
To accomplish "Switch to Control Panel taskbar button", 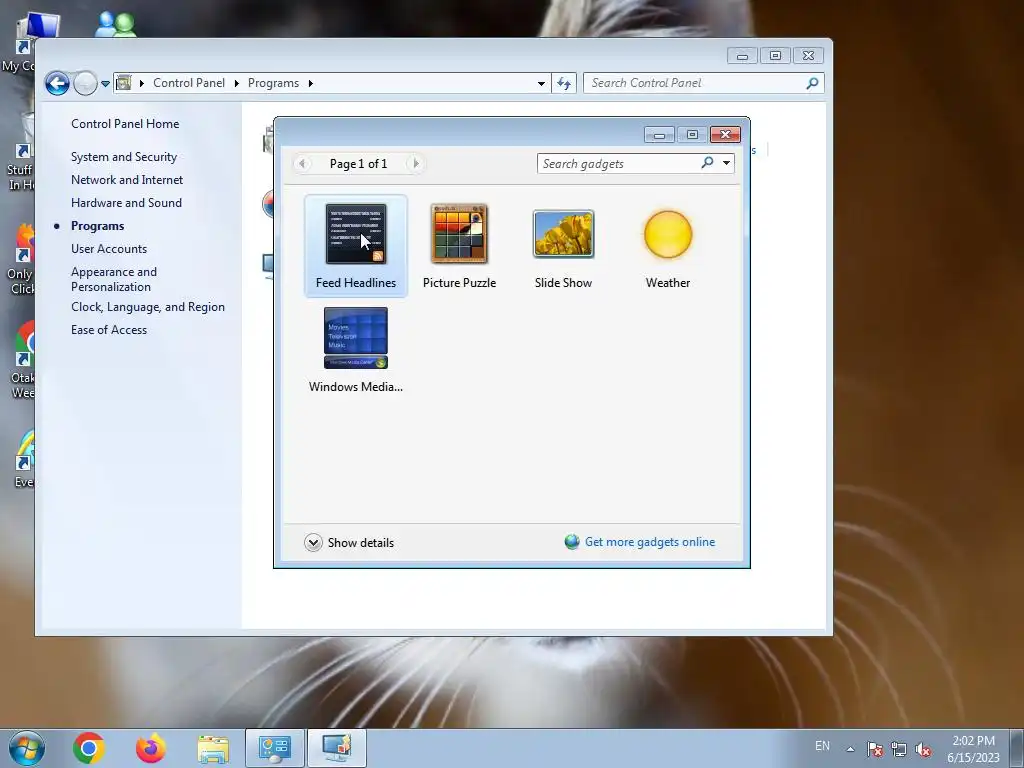I will click(x=274, y=748).
